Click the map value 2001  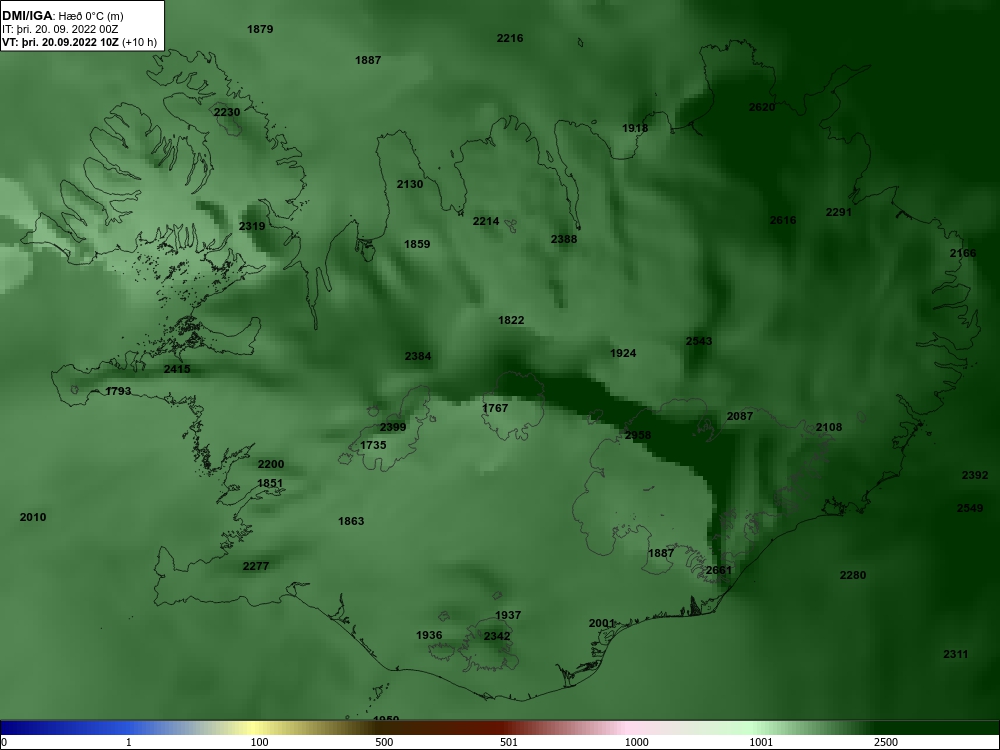601,624
